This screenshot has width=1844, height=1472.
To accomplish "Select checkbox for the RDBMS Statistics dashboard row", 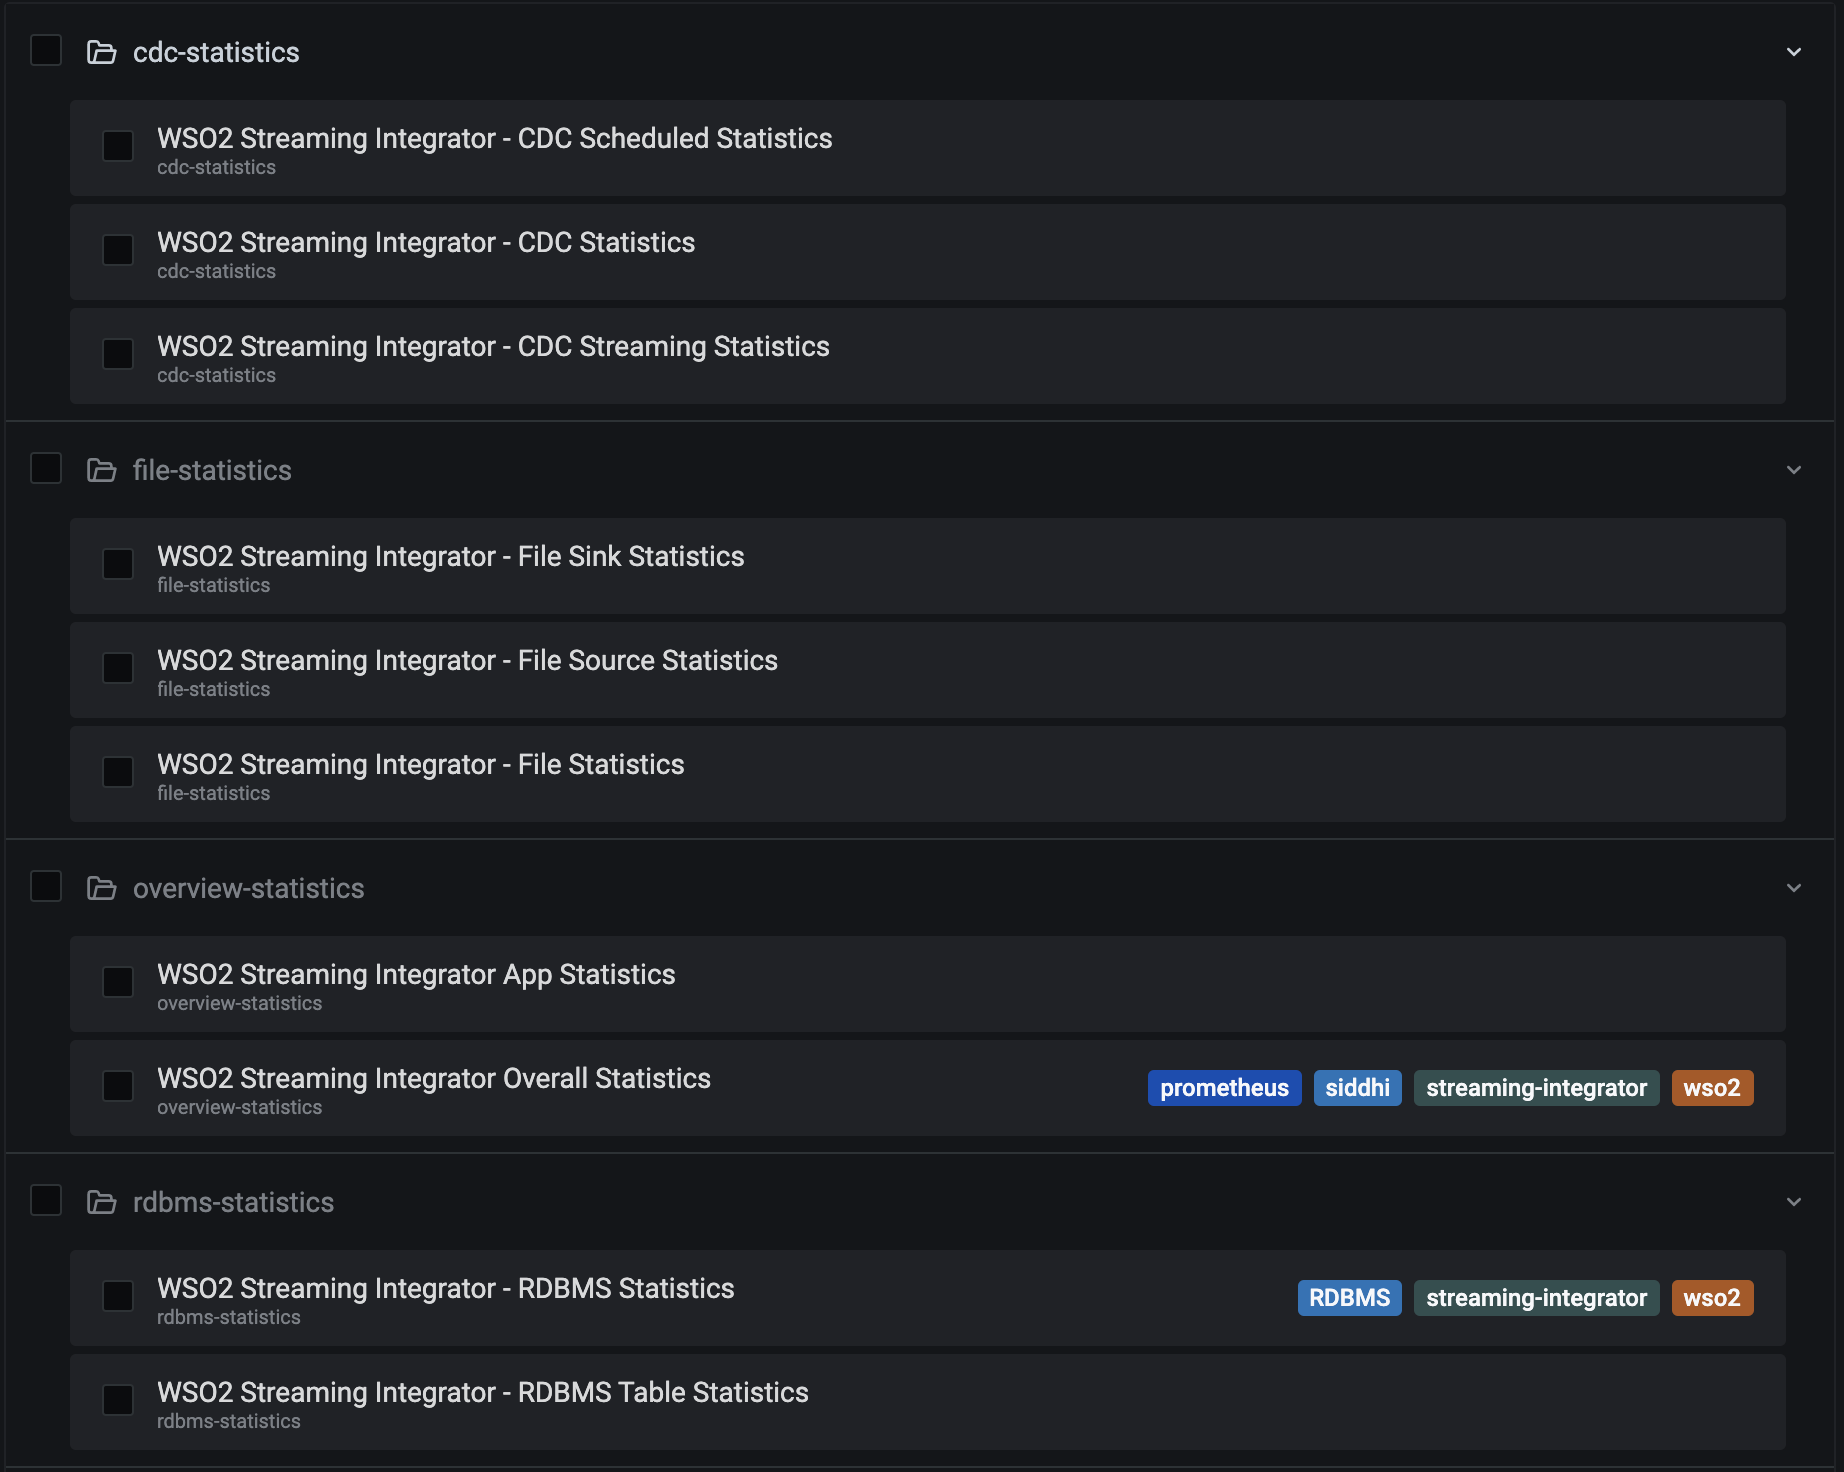I will [x=118, y=1296].
